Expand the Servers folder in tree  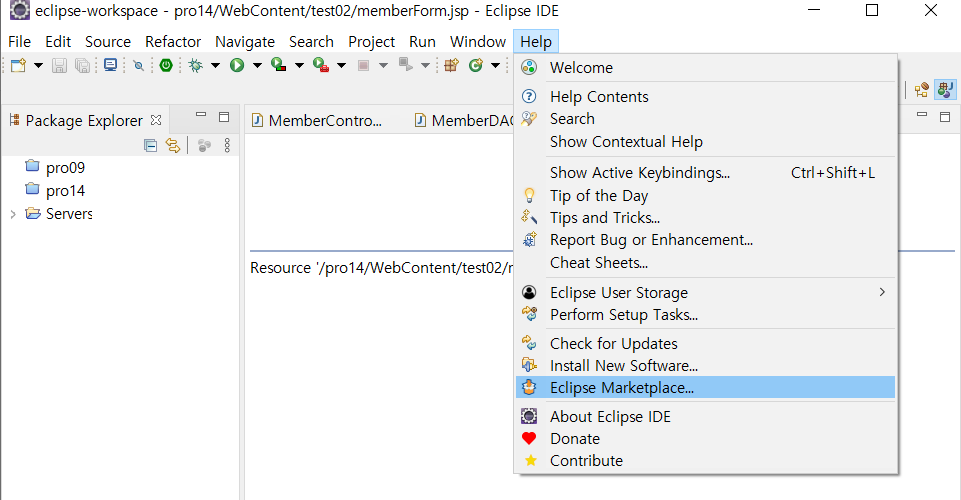13,214
